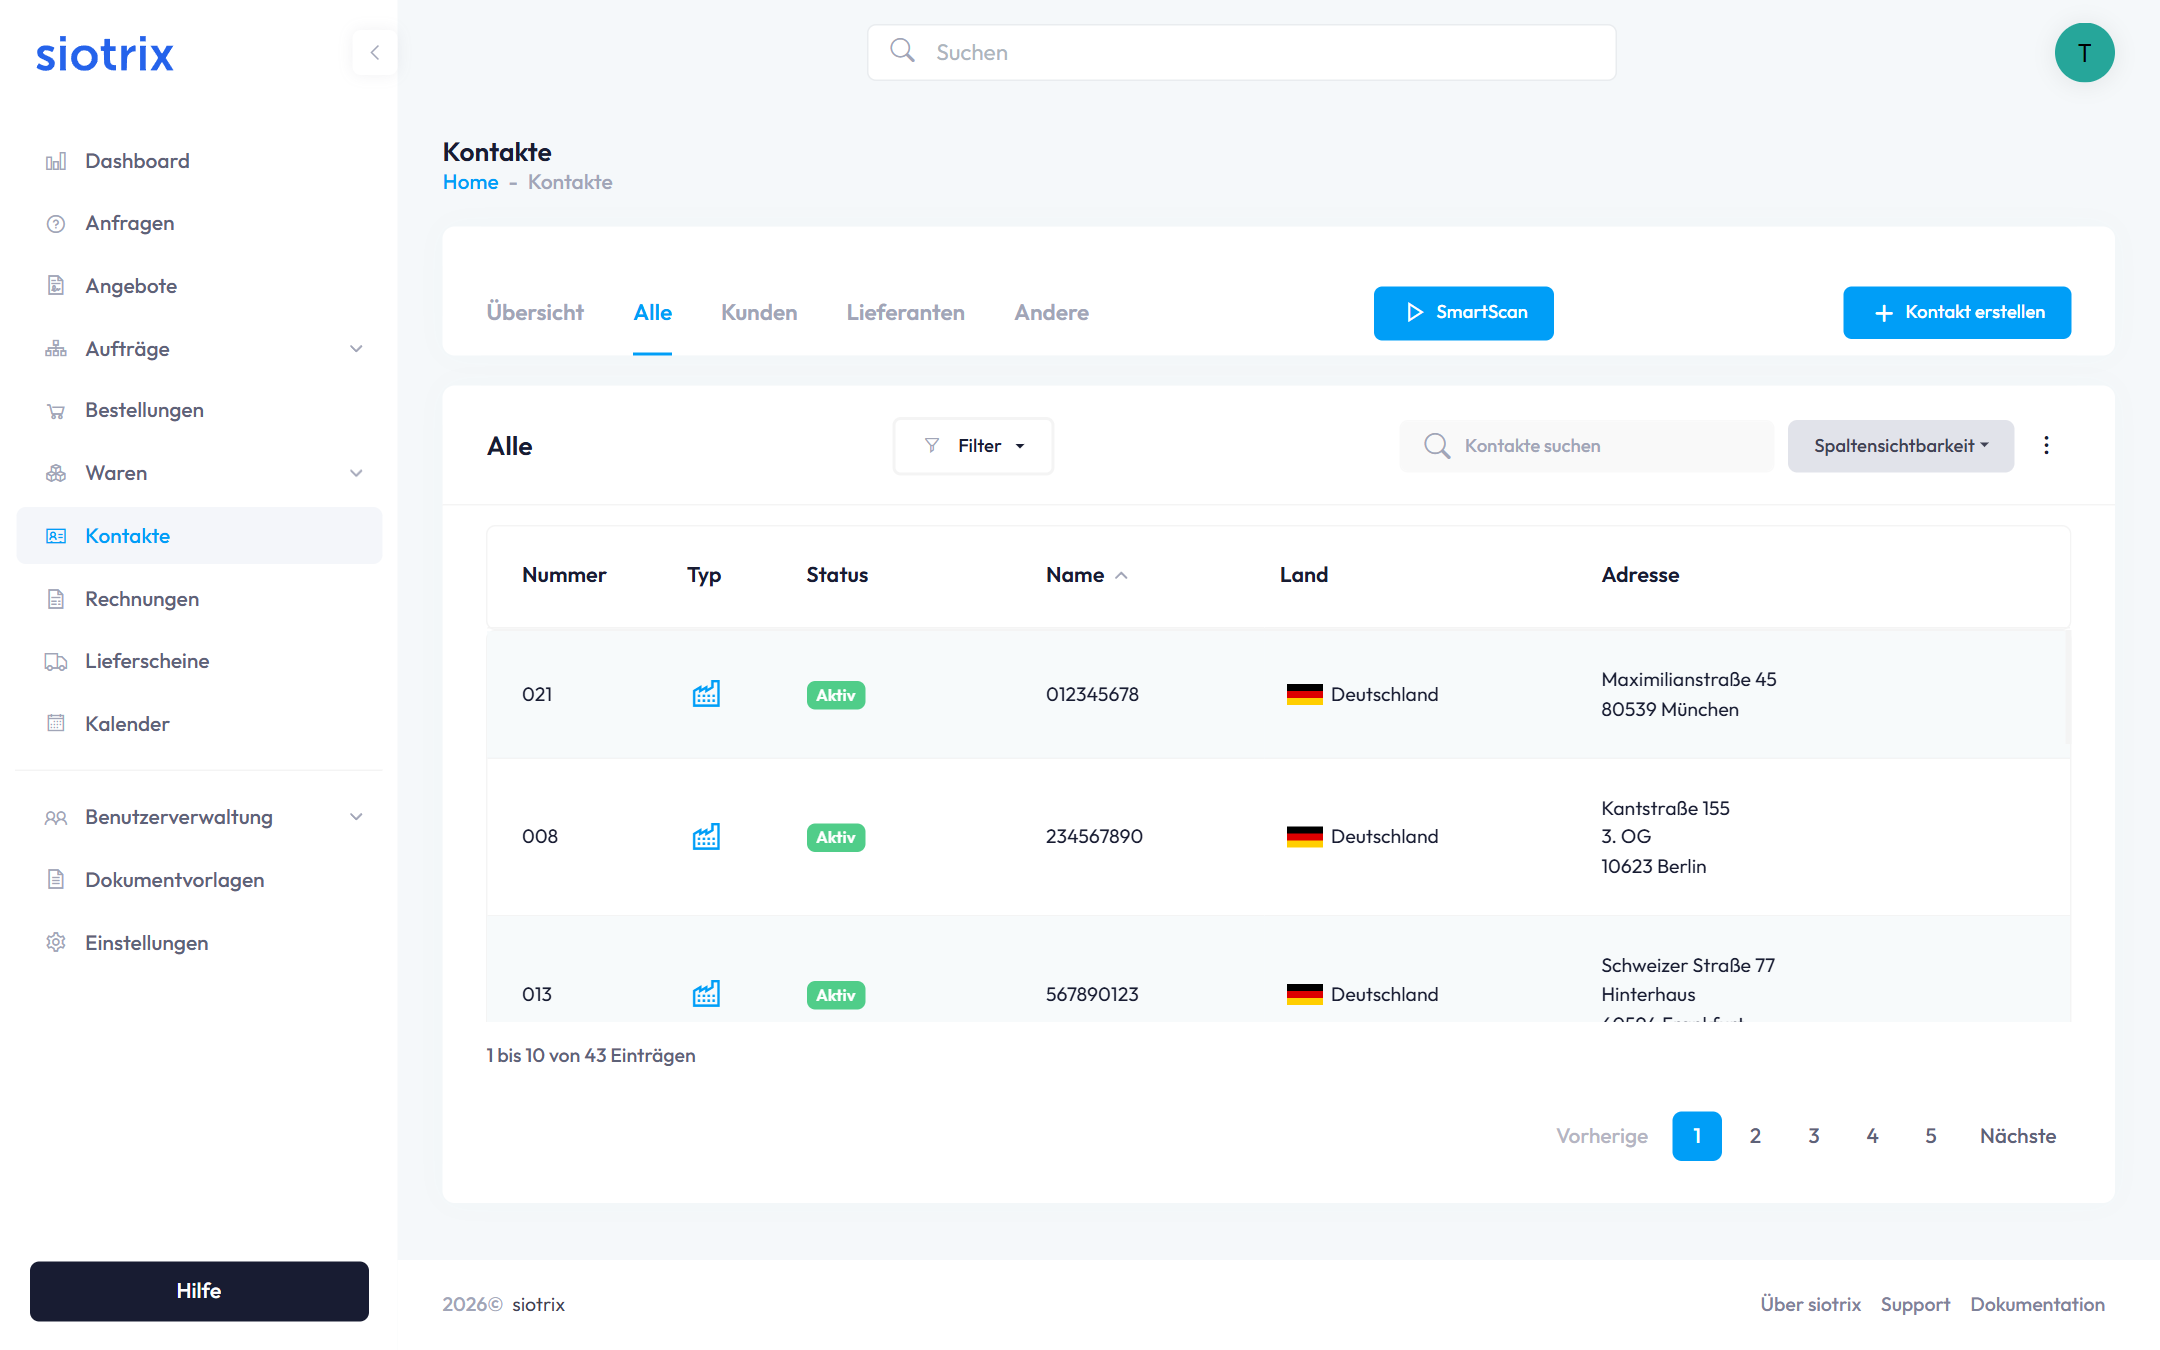Open the Dashboard from the sidebar
Screen dimensions: 2160x1350
[137, 160]
